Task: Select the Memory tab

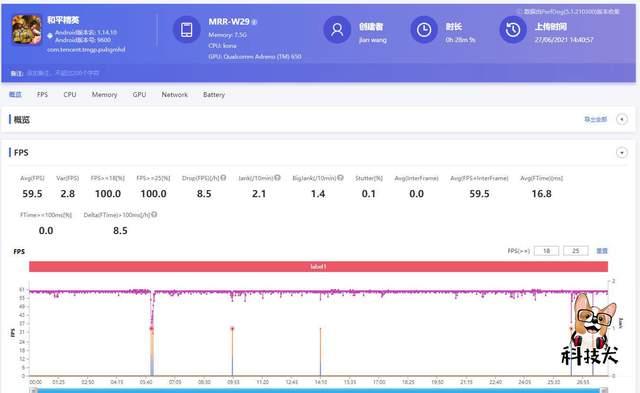Action: coord(104,95)
